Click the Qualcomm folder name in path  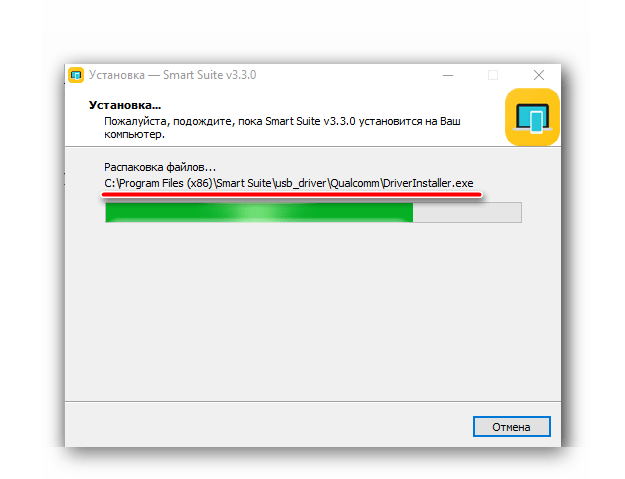[355, 183]
